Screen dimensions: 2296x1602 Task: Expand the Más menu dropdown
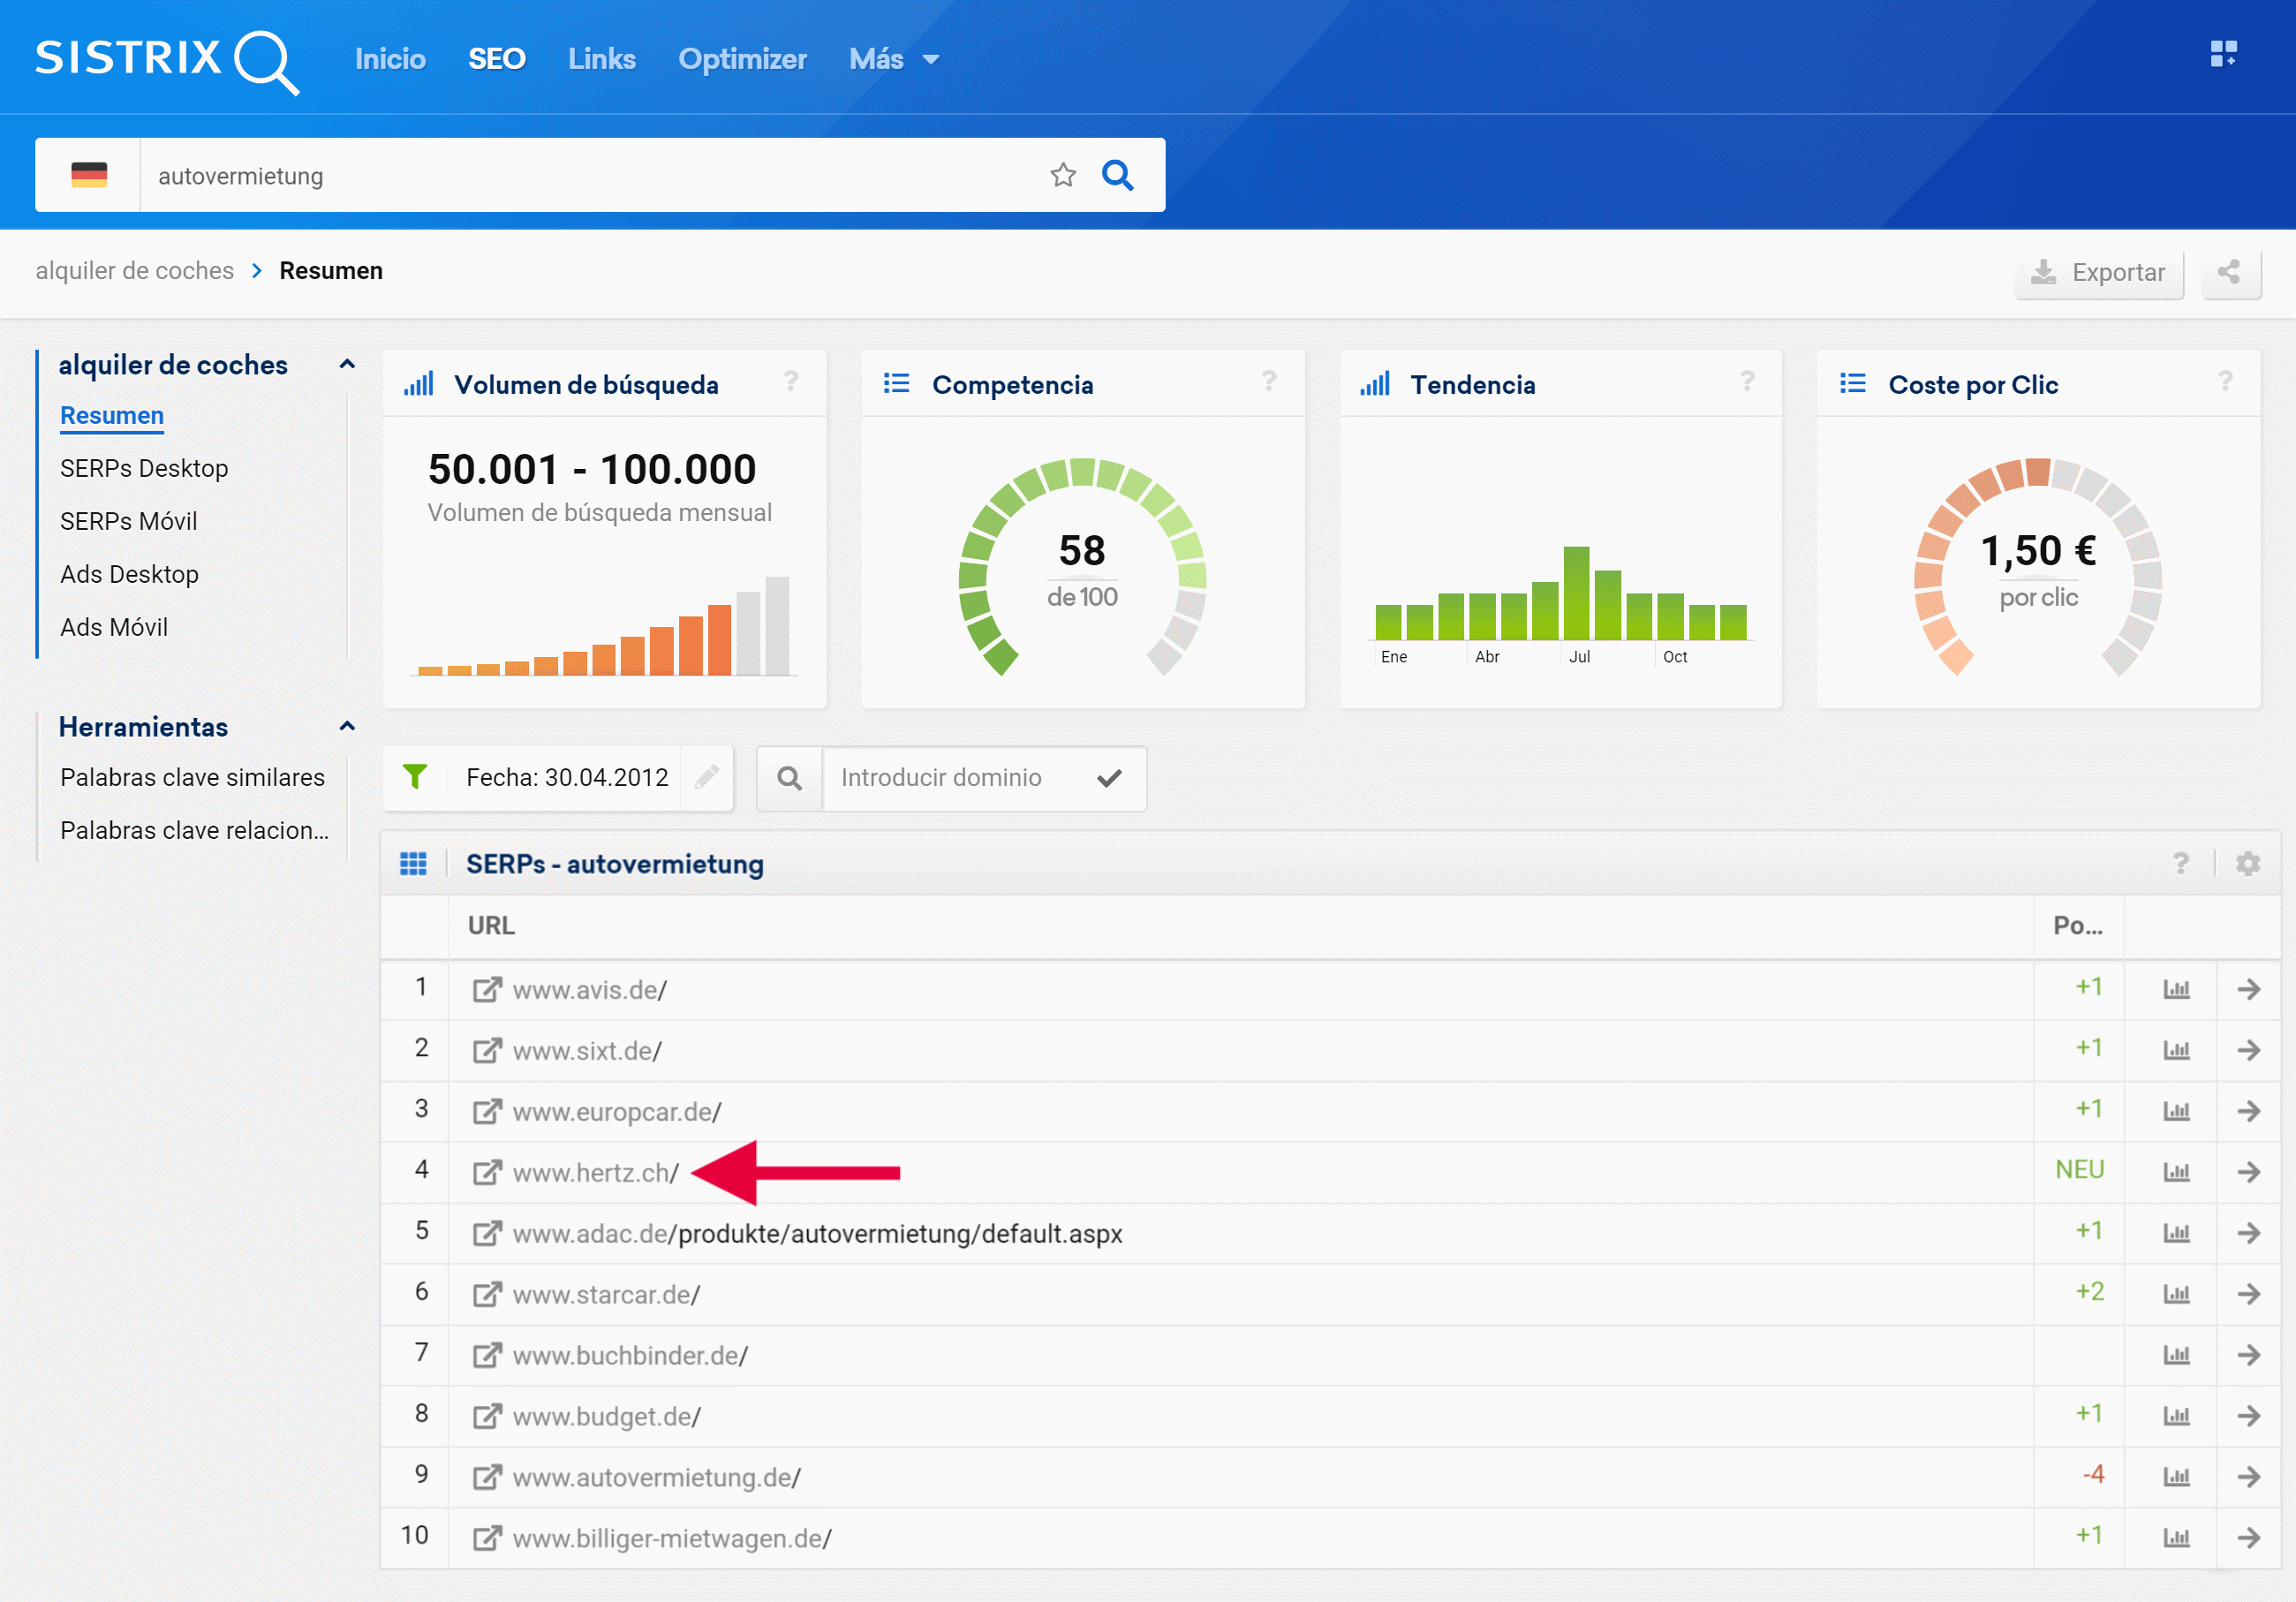point(893,59)
